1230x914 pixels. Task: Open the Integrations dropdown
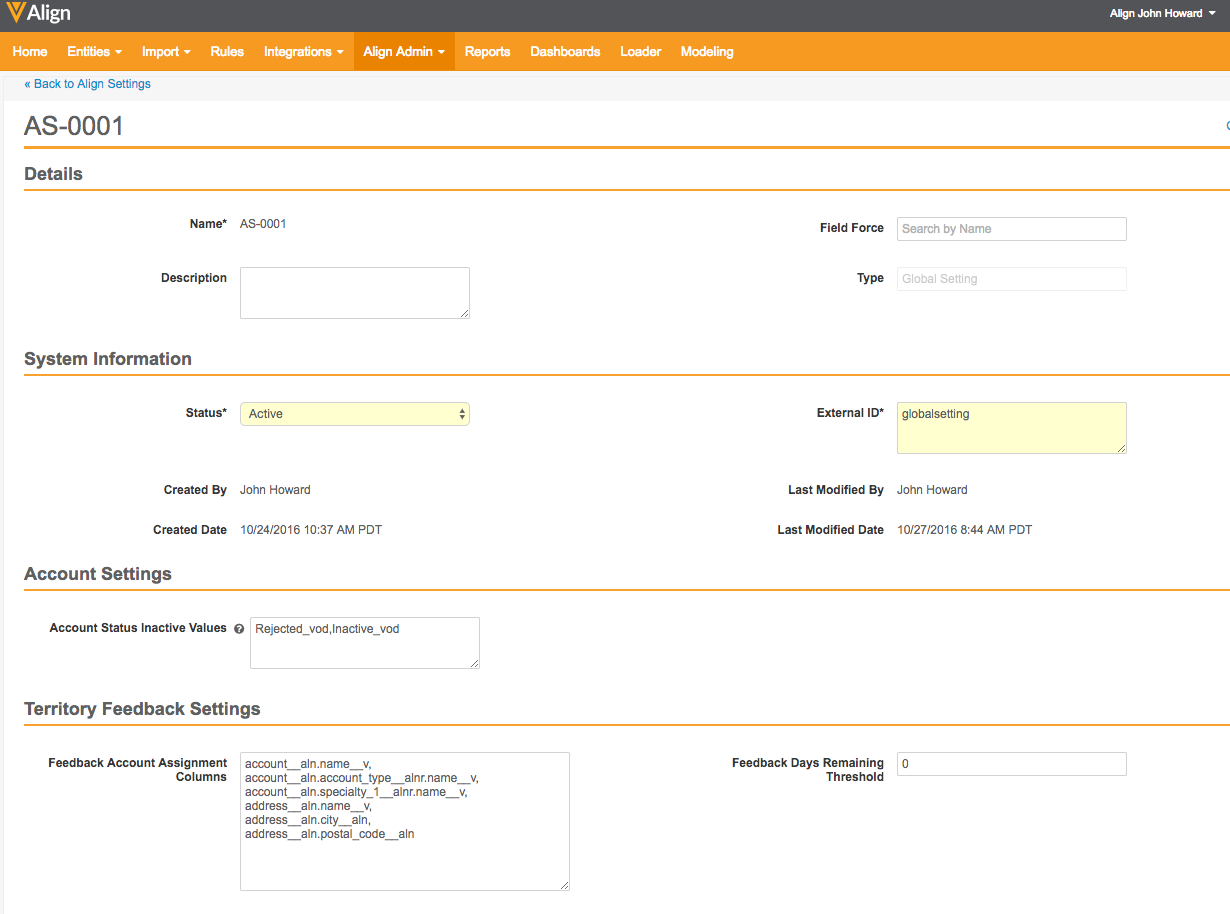coord(303,52)
